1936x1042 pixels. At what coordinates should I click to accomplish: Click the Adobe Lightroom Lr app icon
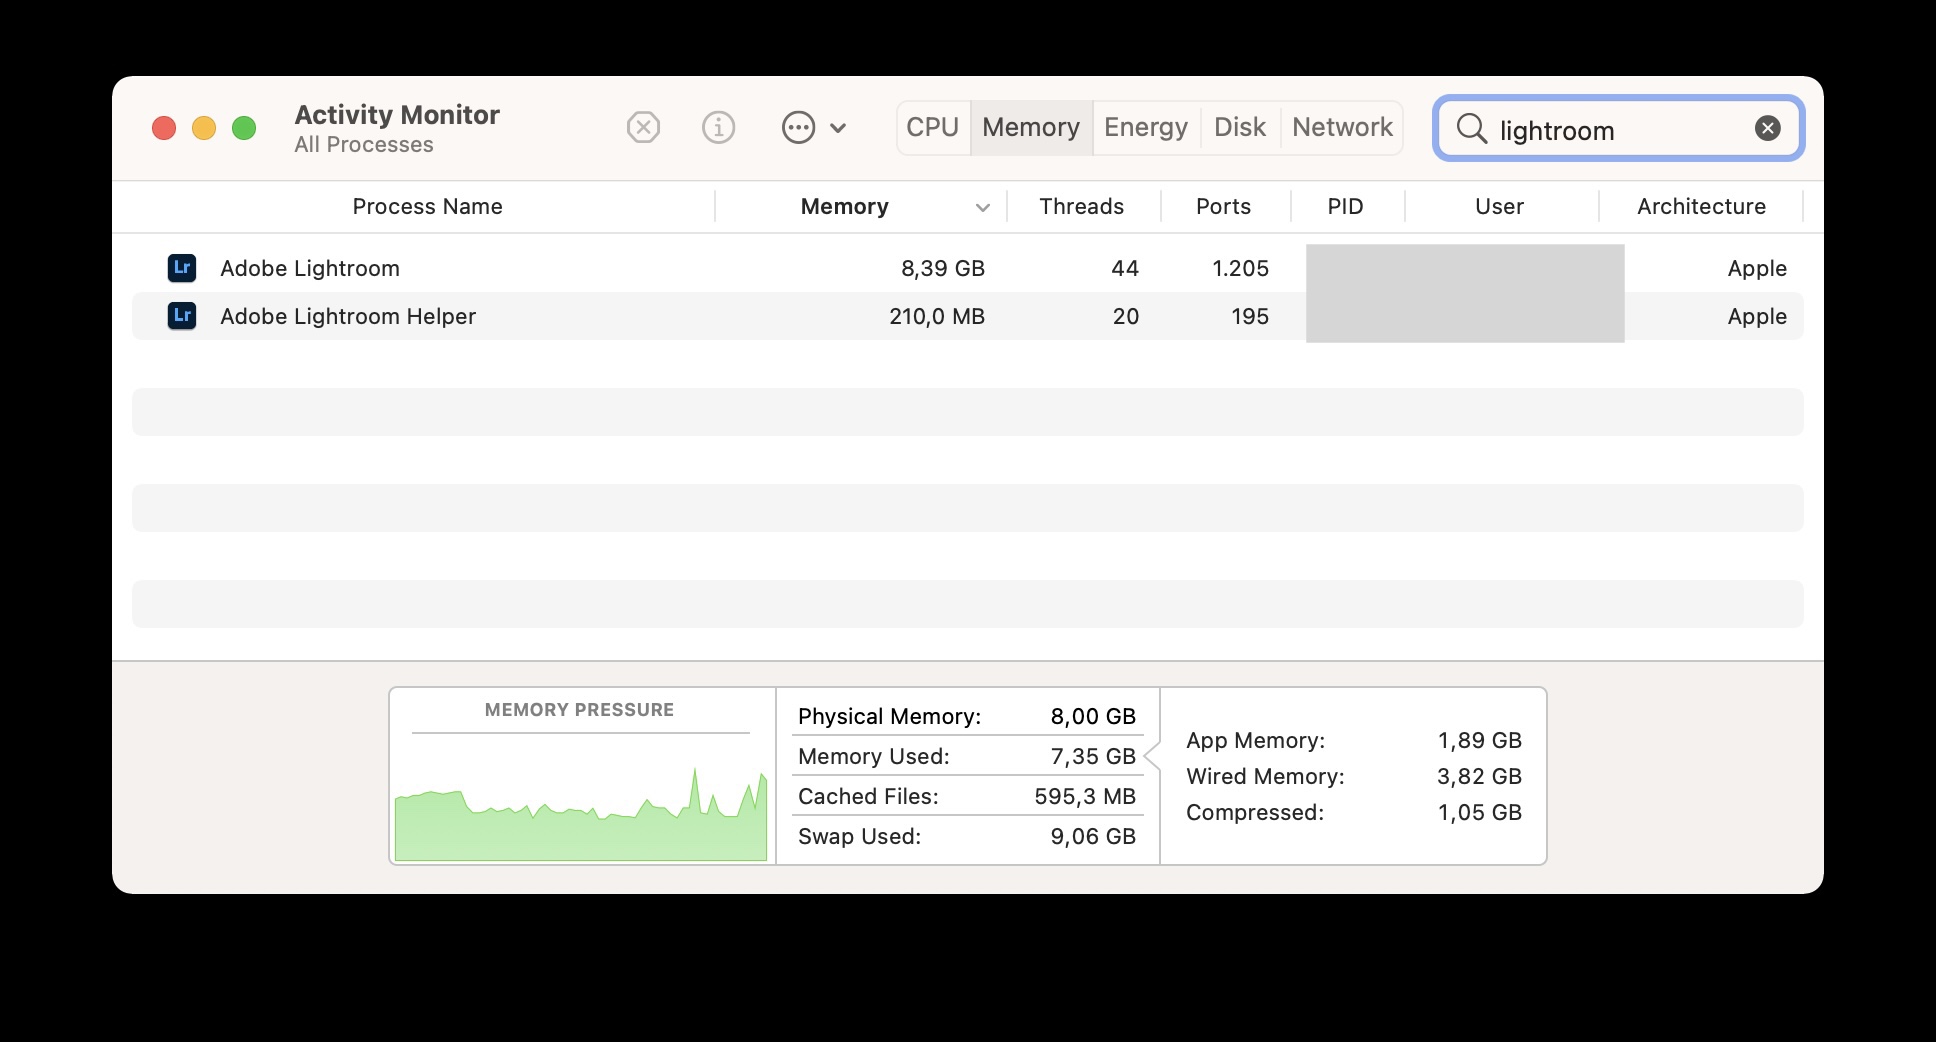tap(182, 268)
